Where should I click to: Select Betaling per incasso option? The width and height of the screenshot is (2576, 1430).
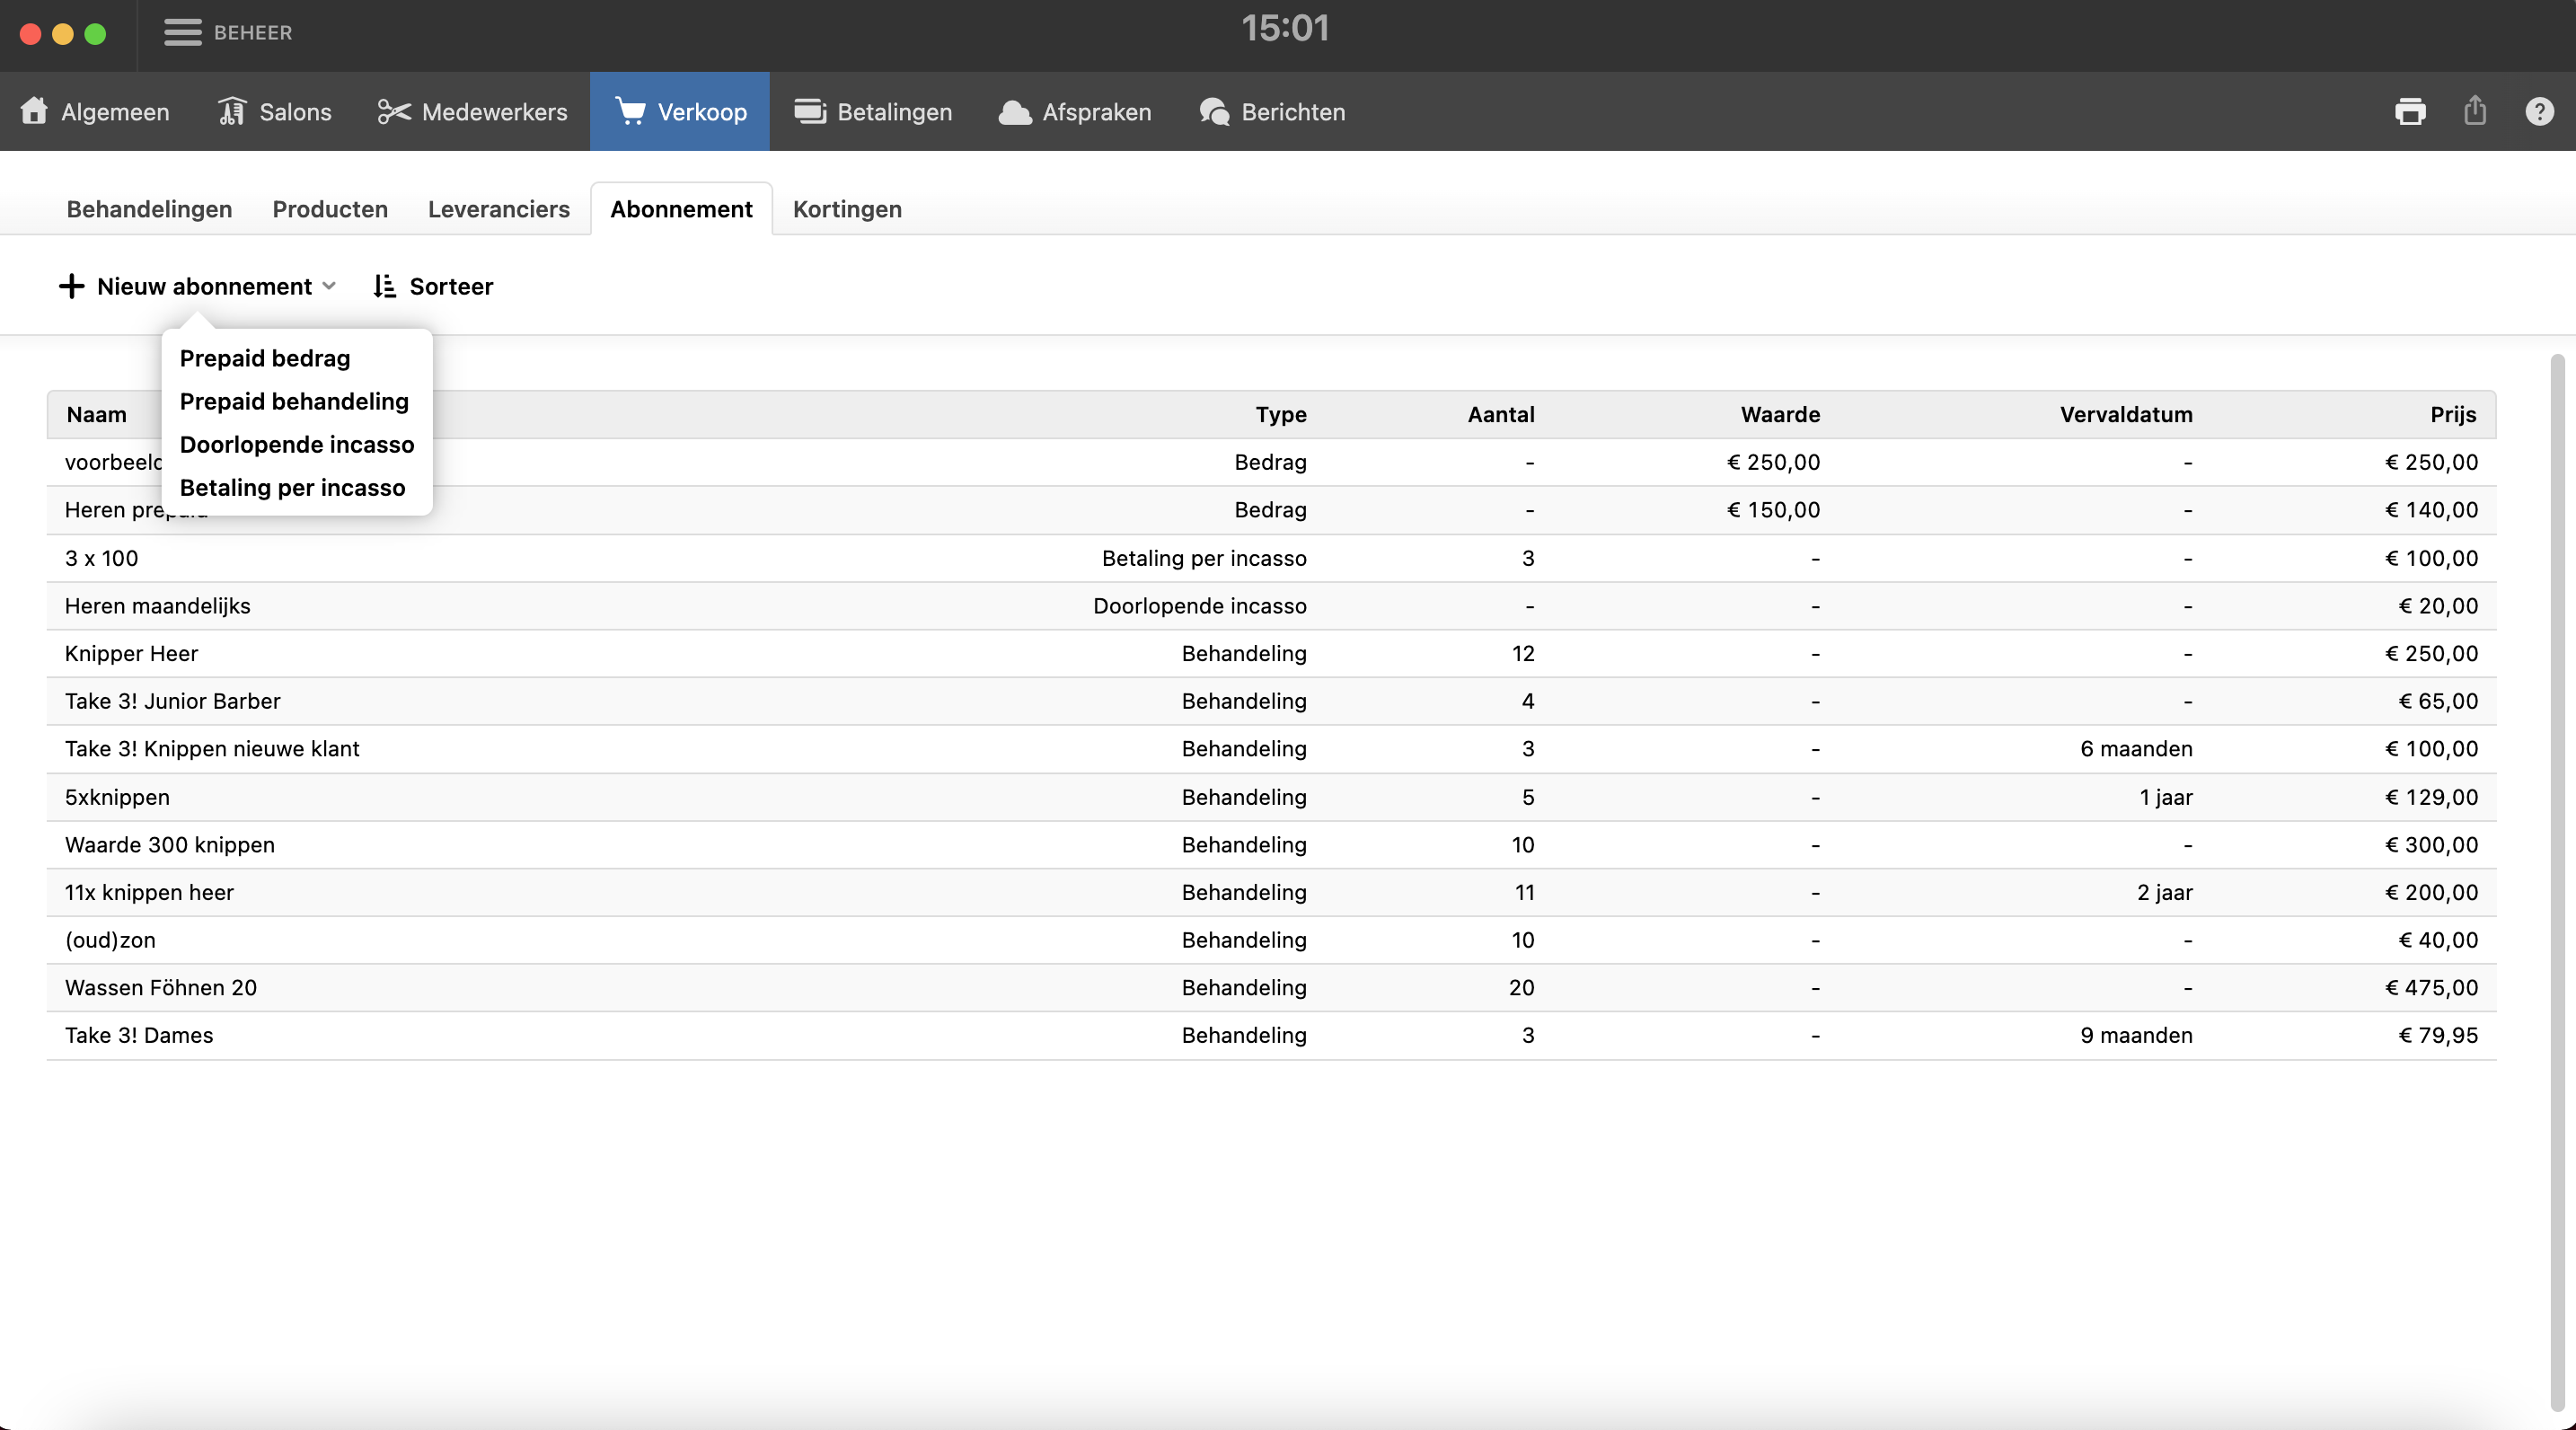point(292,487)
